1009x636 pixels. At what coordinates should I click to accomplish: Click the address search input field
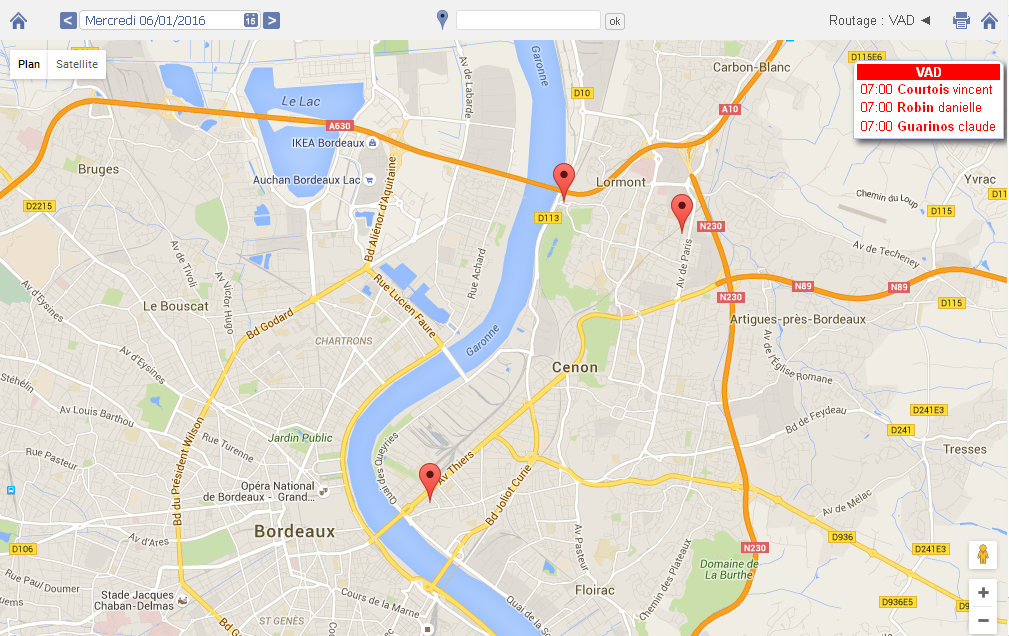coord(528,20)
